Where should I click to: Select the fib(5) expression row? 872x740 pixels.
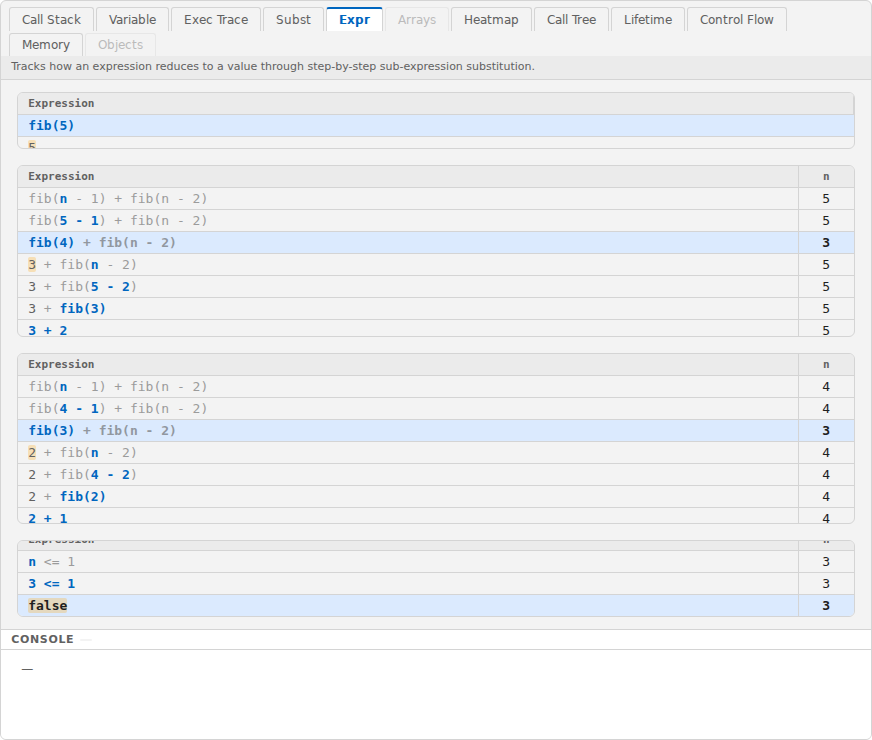click(x=435, y=126)
